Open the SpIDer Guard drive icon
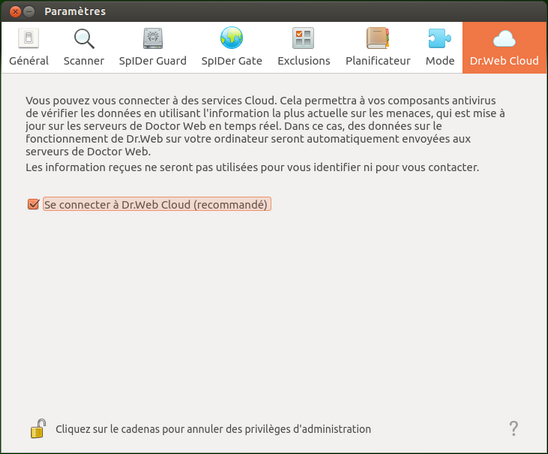548x454 pixels. click(x=153, y=38)
